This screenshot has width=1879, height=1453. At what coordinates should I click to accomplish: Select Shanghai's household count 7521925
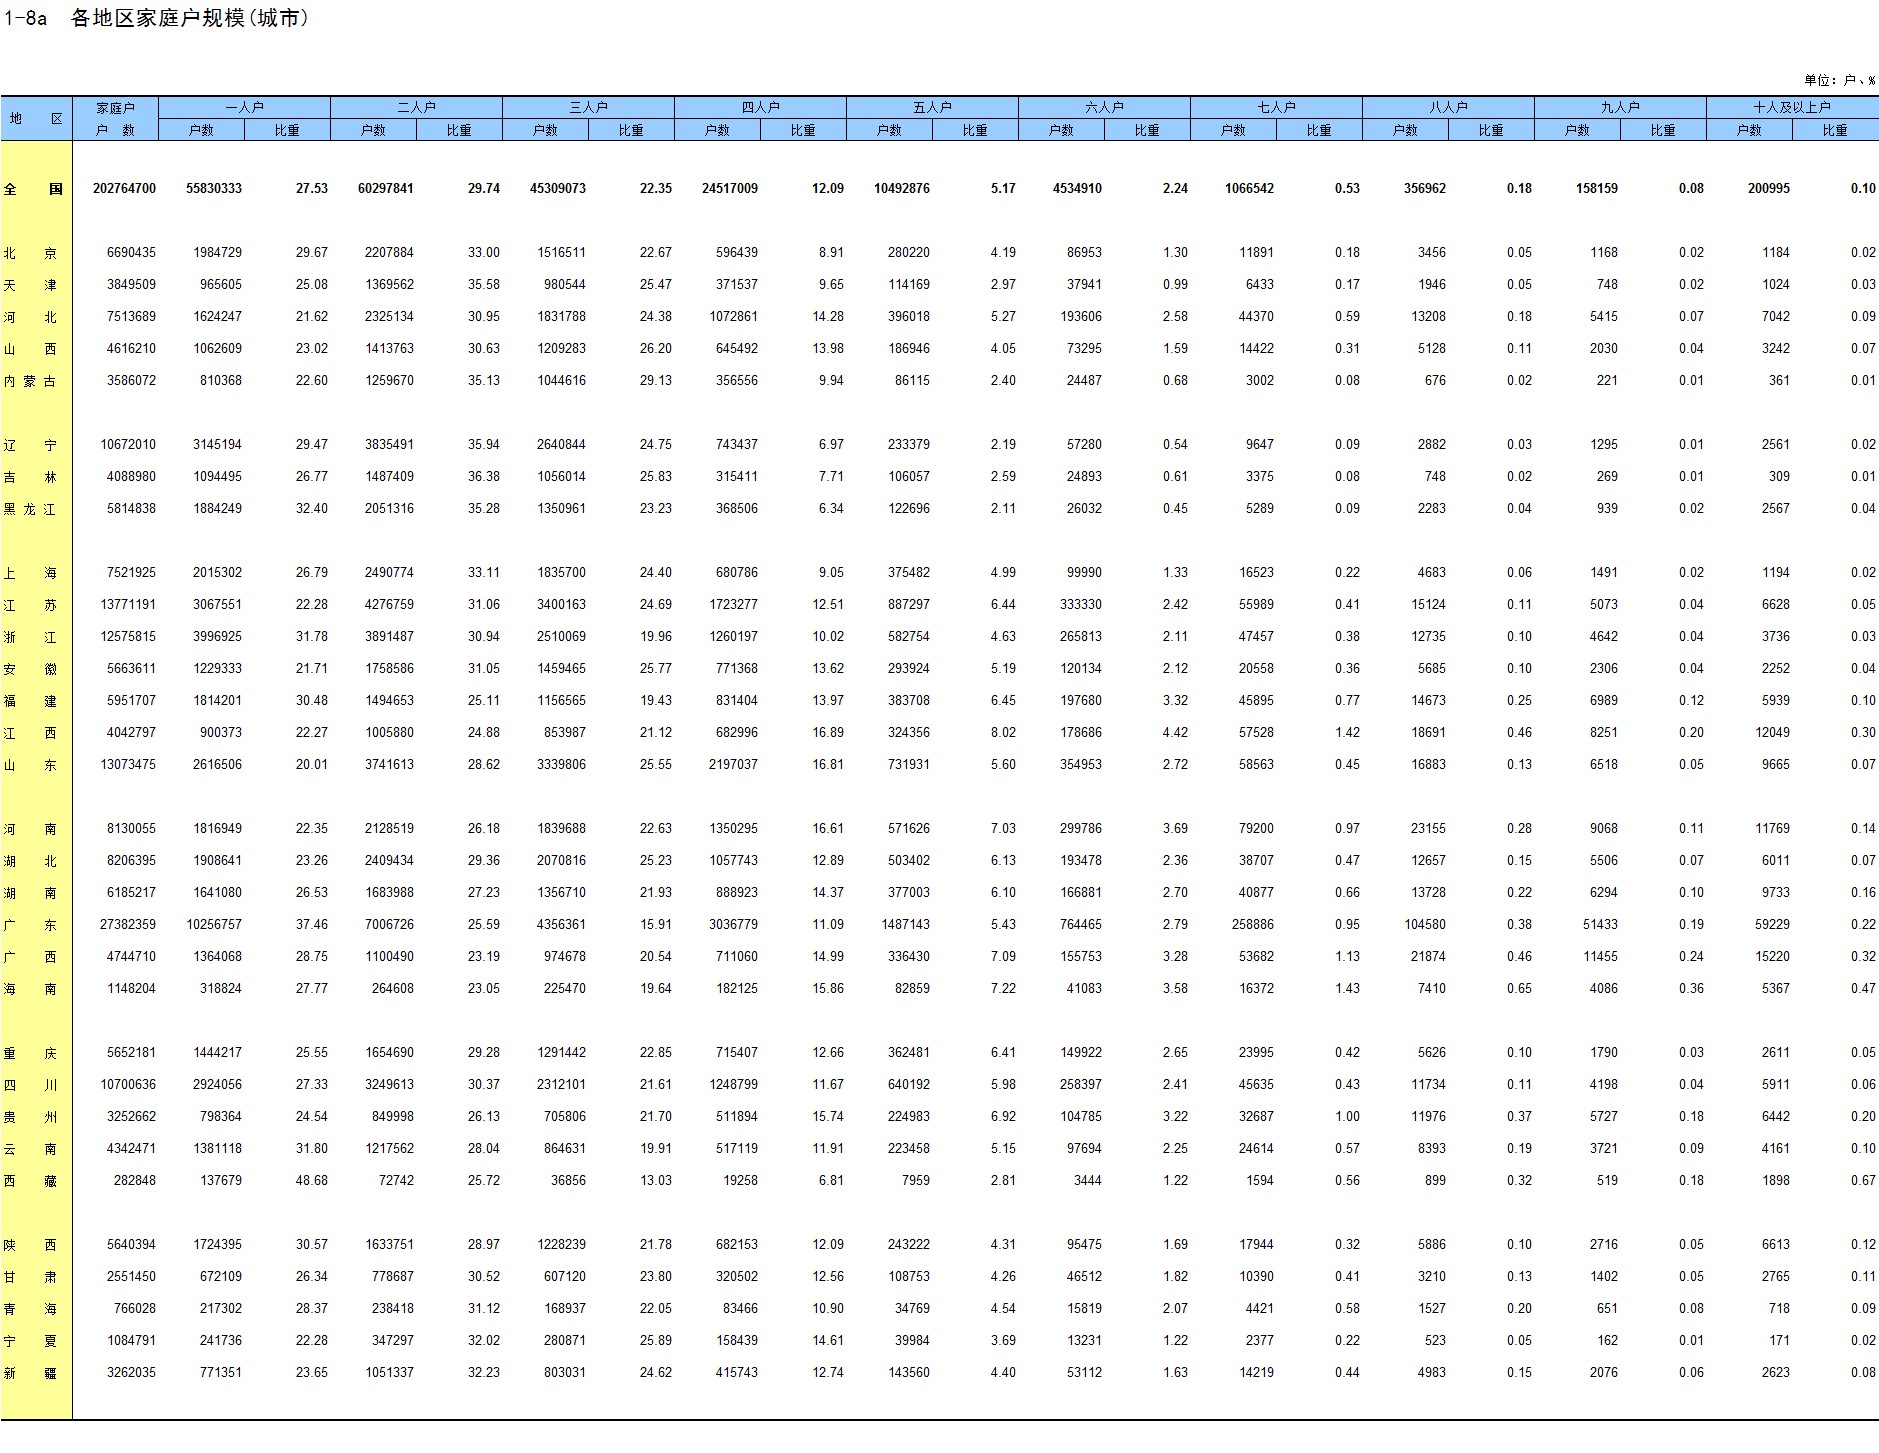131,573
